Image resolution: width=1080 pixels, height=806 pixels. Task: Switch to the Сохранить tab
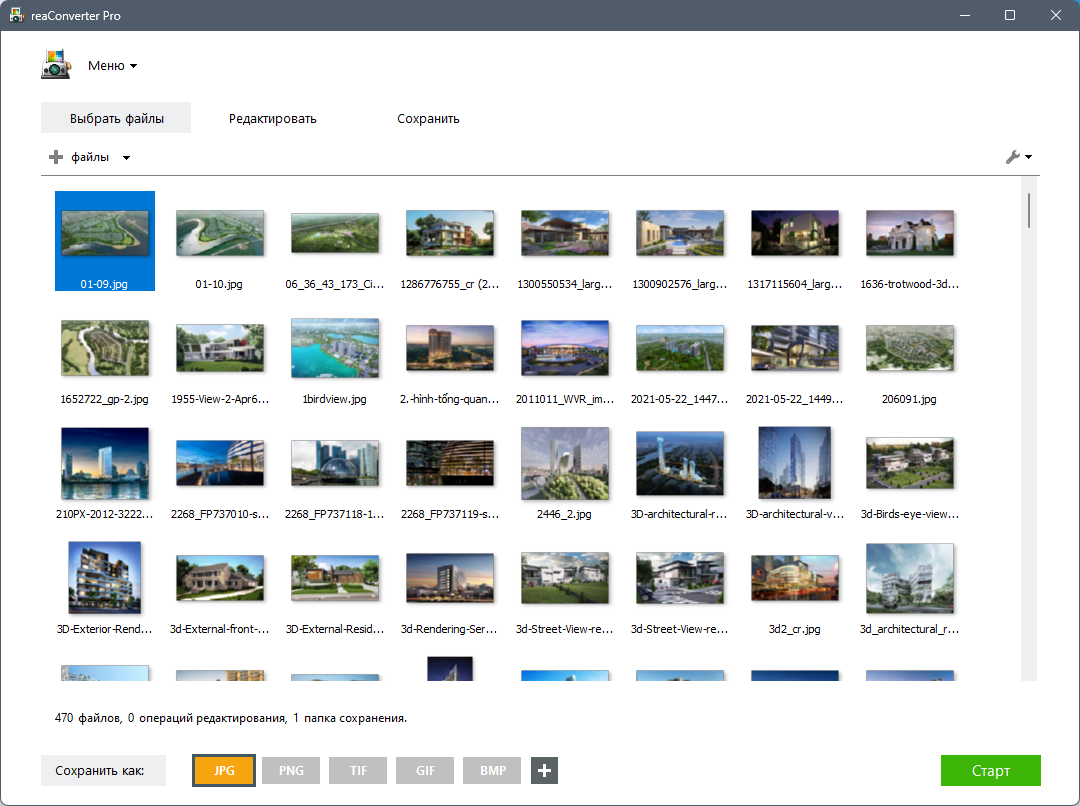pos(428,117)
